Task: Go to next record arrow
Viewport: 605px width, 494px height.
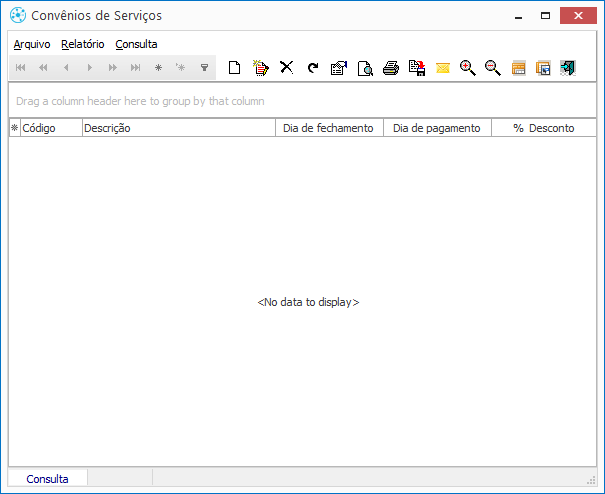Action: pos(90,68)
